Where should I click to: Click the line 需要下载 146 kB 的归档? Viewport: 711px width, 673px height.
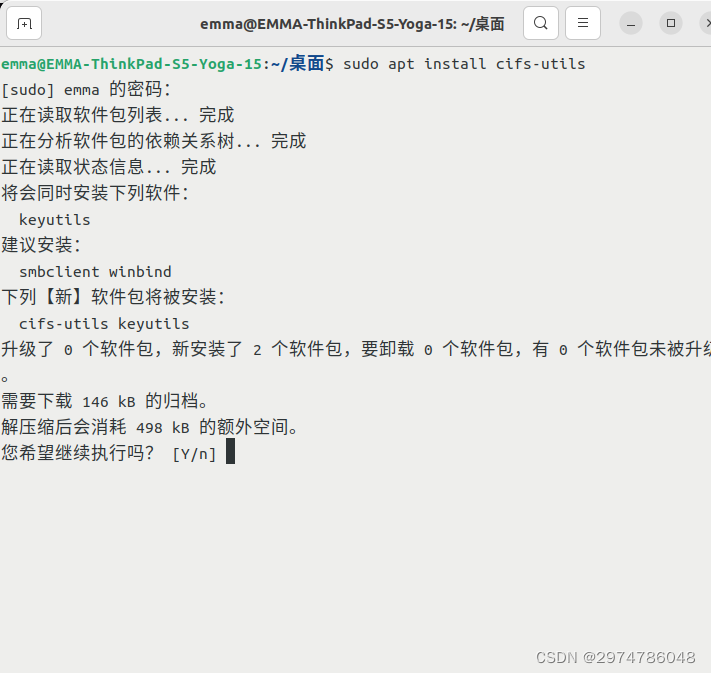[104, 401]
